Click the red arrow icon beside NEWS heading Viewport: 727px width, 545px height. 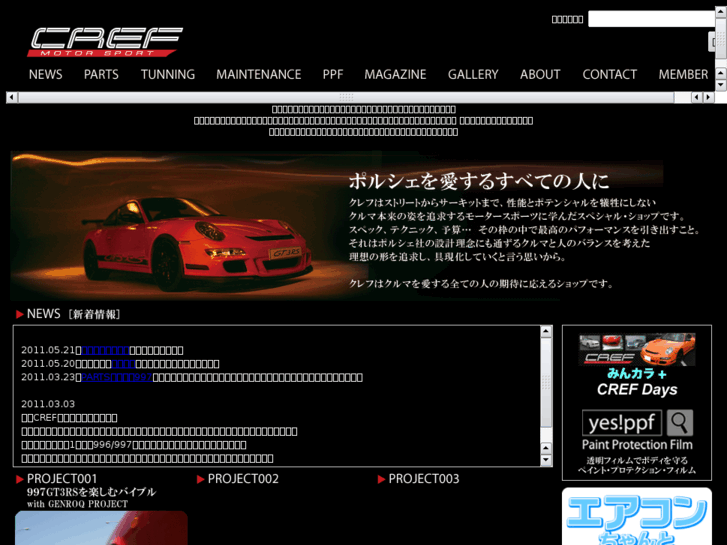tap(19, 314)
